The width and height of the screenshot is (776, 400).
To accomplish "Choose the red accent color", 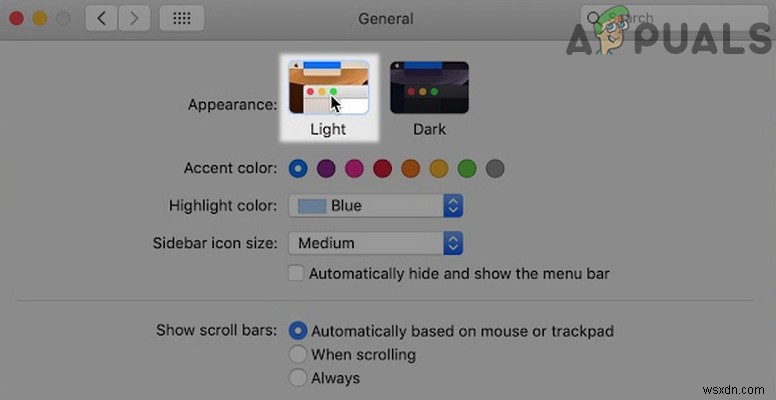I will [x=382, y=169].
